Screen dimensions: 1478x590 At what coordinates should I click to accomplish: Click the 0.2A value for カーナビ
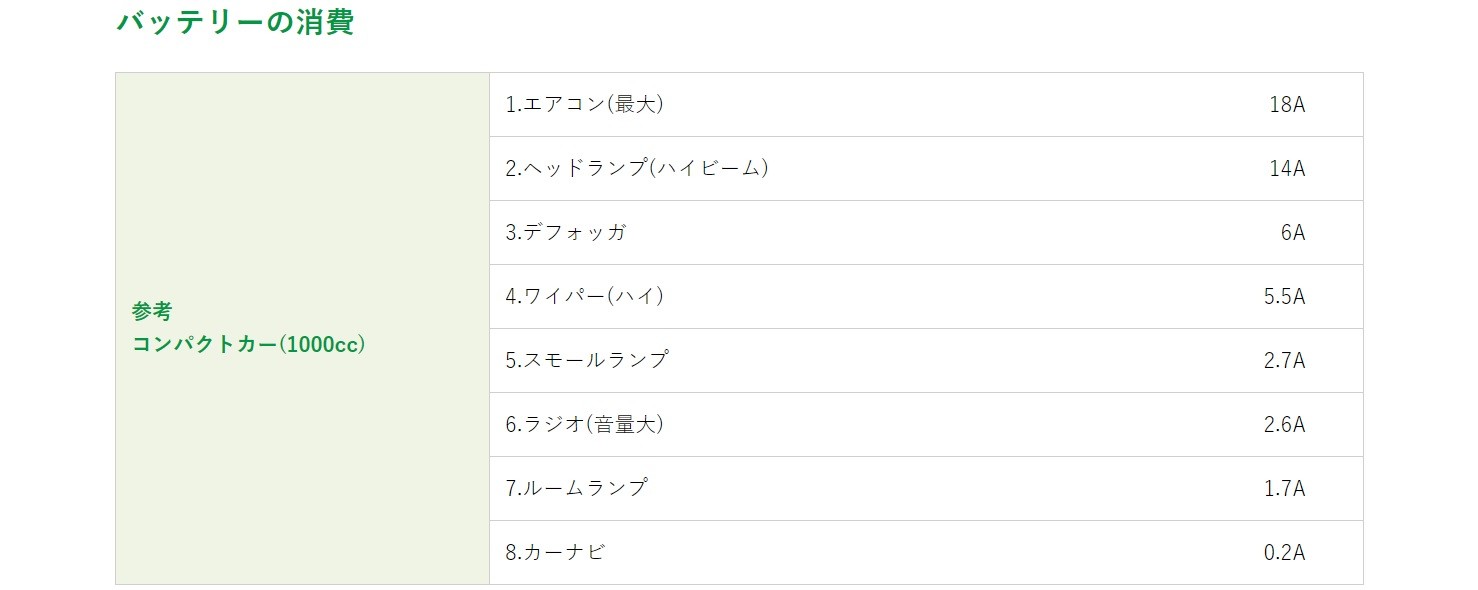point(1284,552)
